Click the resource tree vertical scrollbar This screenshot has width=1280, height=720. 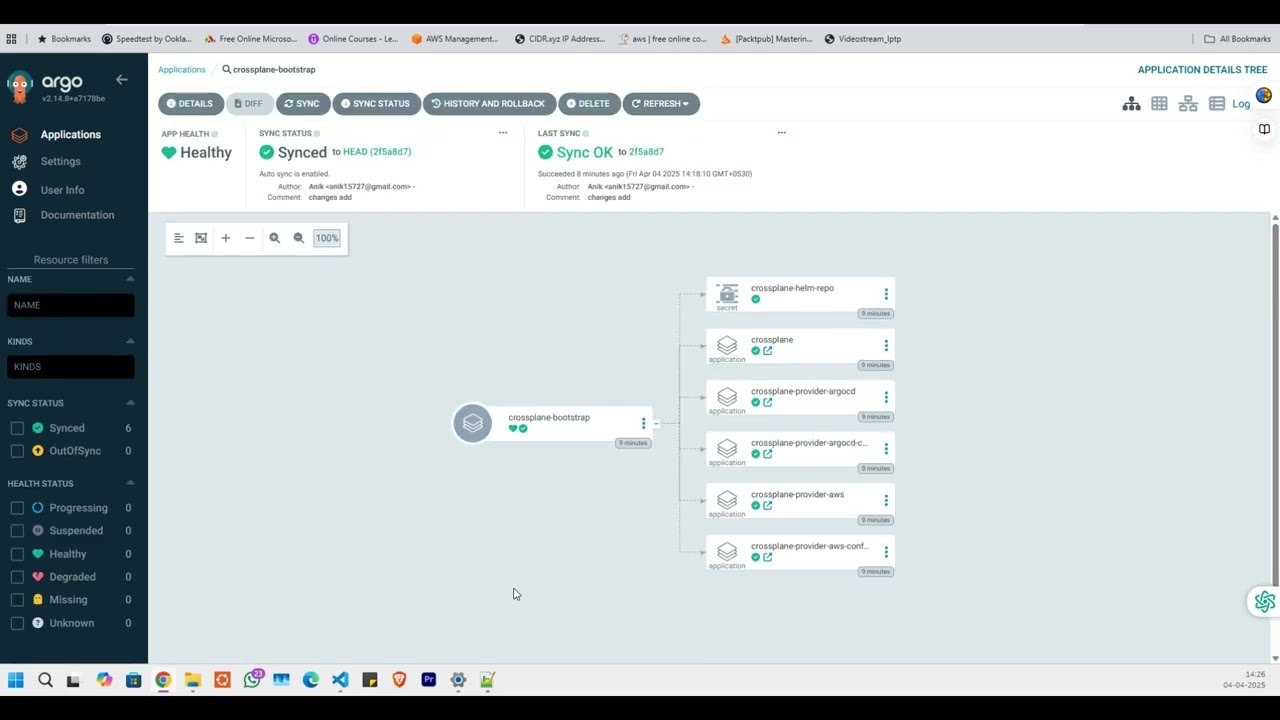coord(1275,405)
